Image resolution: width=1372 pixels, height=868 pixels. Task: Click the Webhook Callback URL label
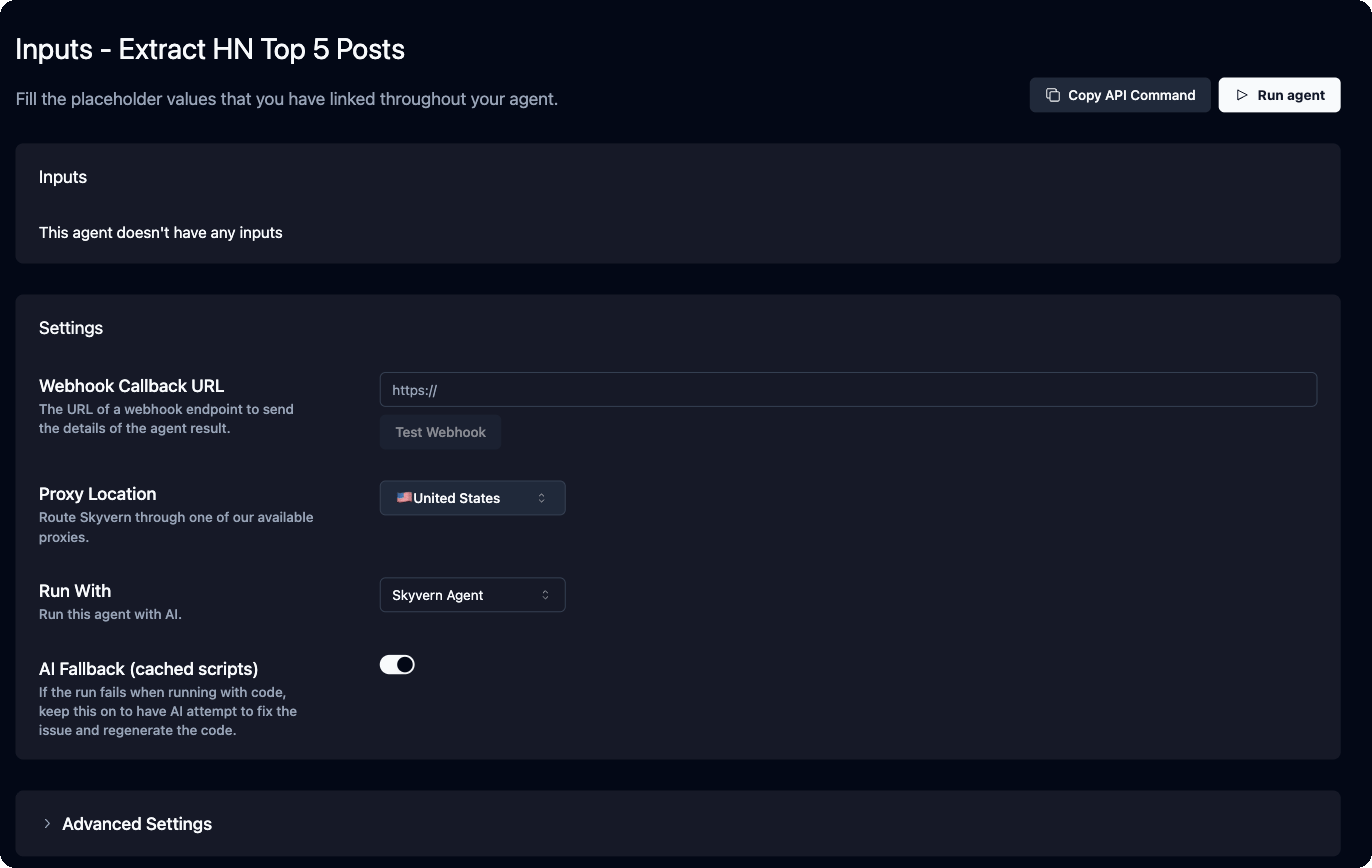click(x=131, y=386)
